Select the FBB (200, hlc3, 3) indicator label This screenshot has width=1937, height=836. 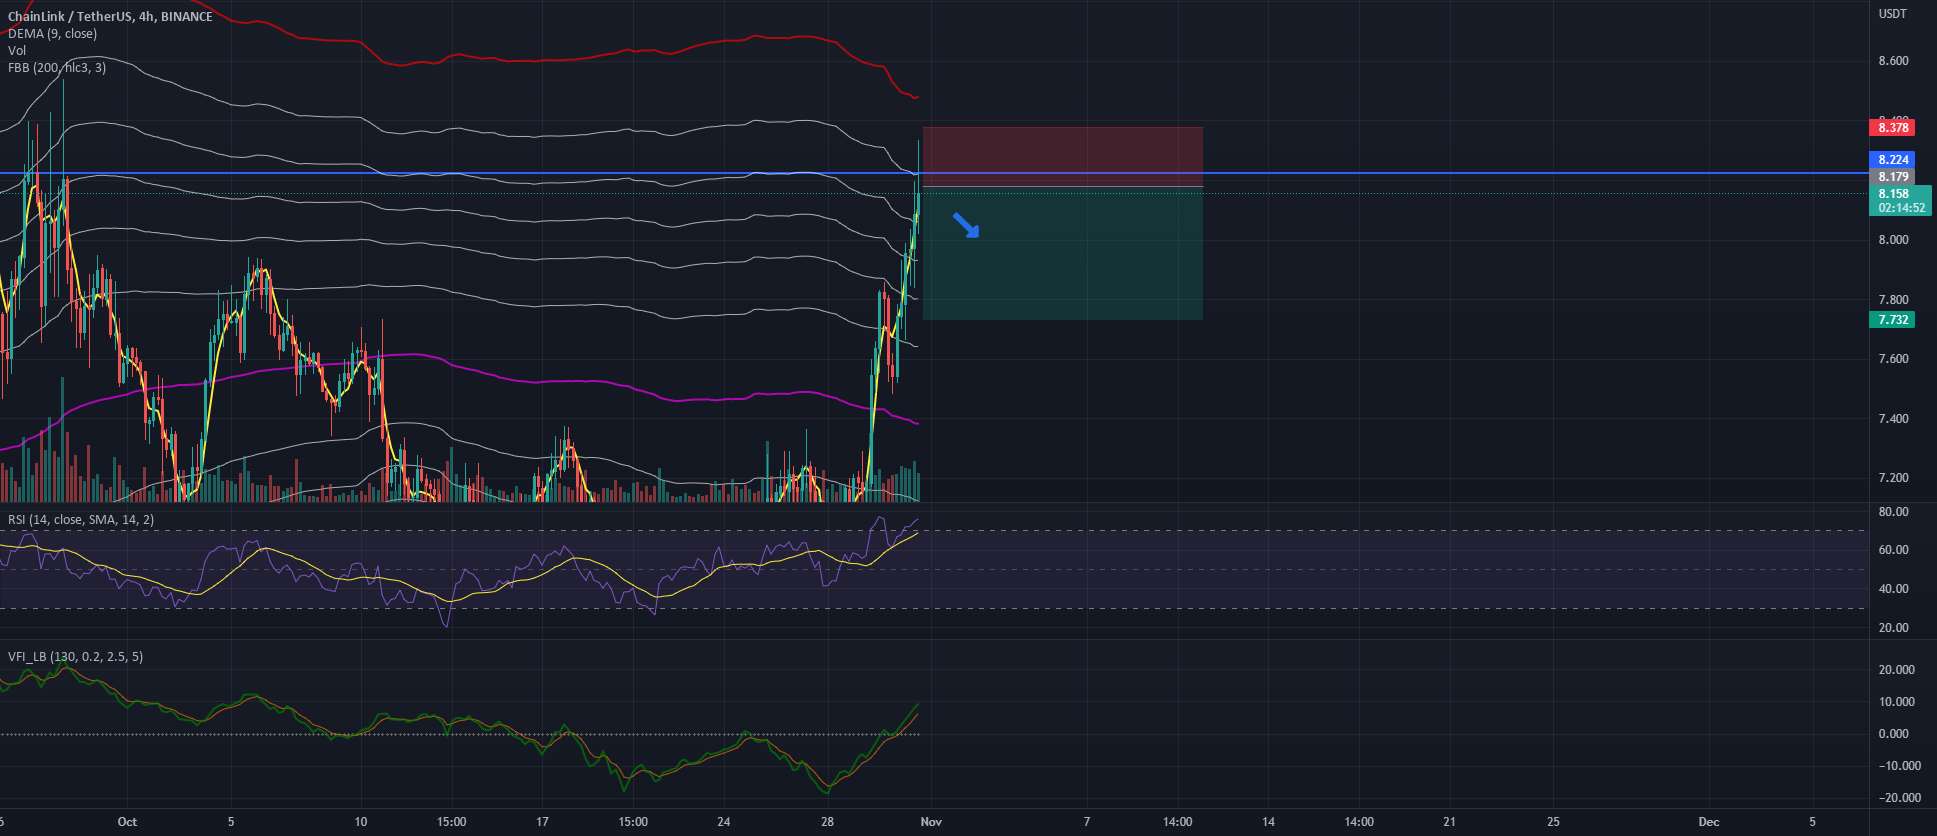point(57,67)
